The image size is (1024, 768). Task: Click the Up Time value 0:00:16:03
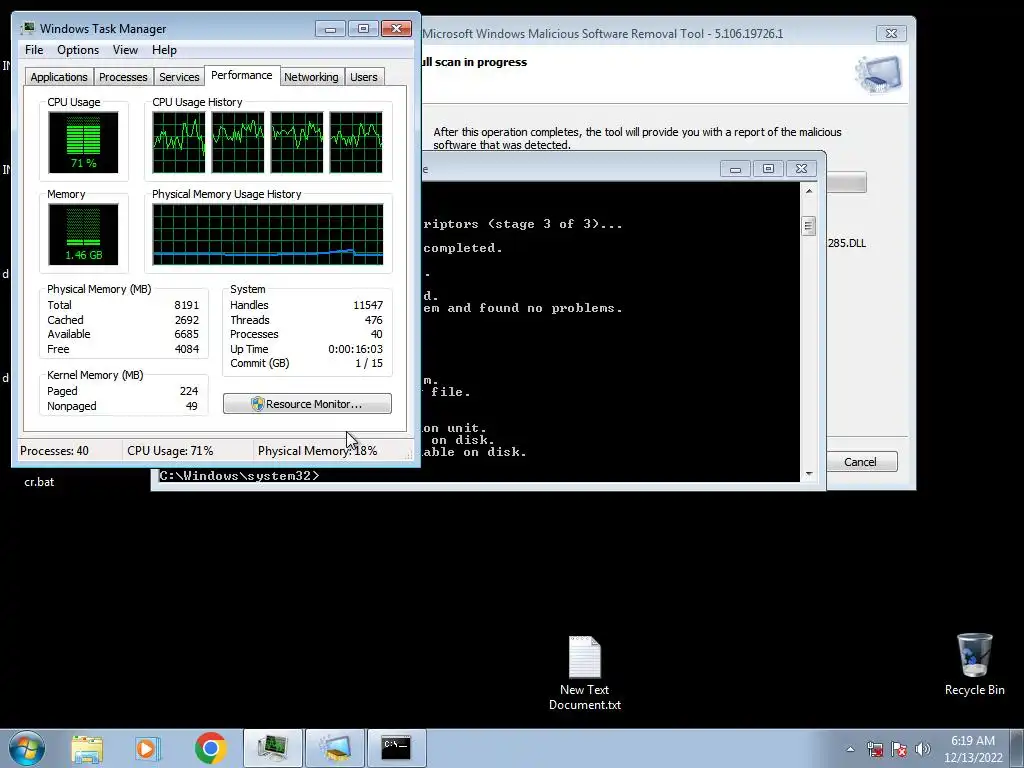click(355, 349)
